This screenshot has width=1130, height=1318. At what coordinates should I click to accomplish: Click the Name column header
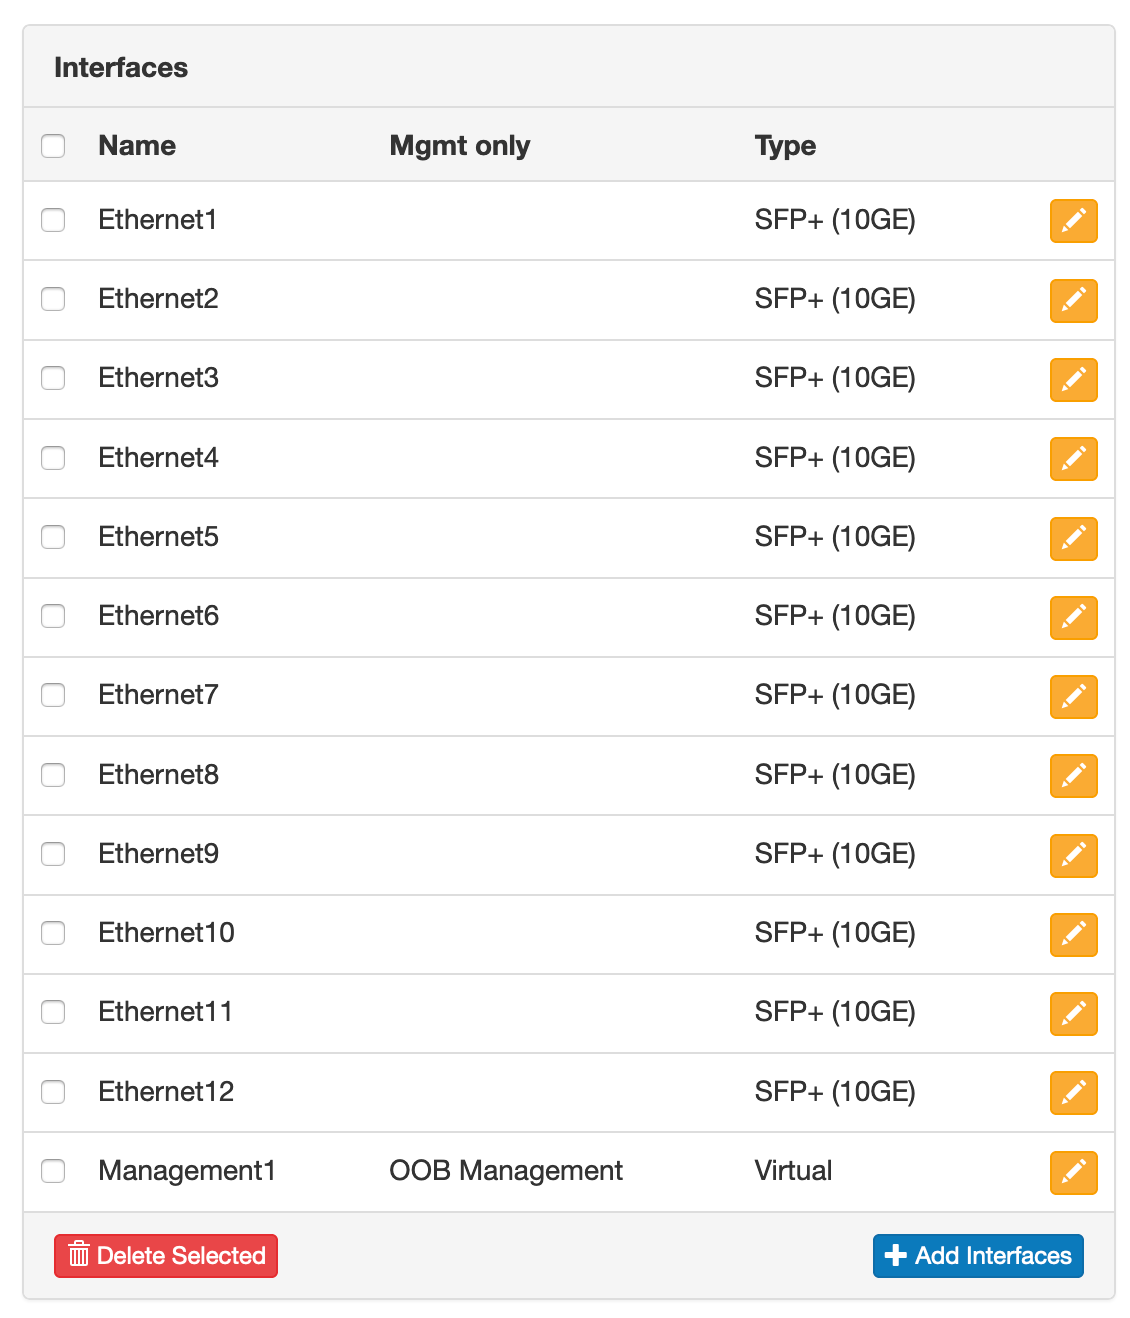point(137,146)
